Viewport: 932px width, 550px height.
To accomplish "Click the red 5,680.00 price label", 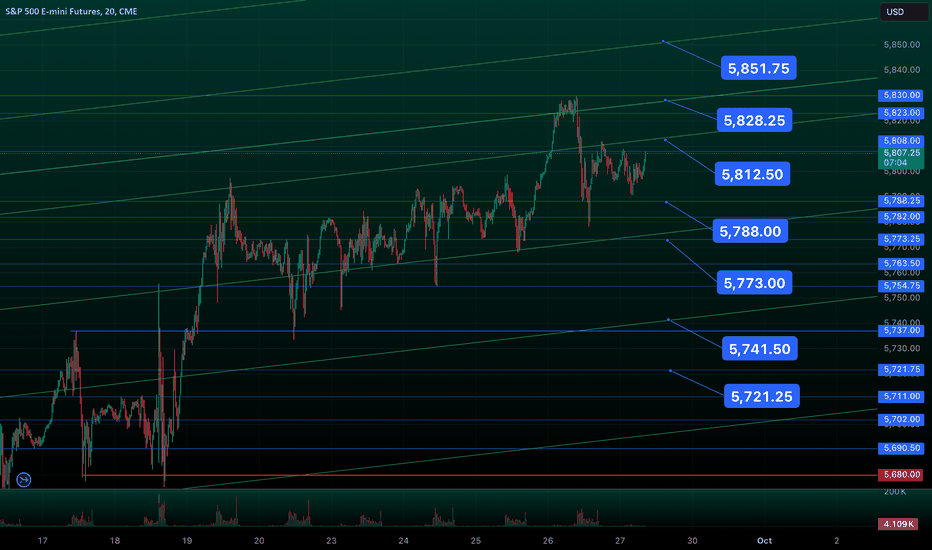I will (901, 474).
